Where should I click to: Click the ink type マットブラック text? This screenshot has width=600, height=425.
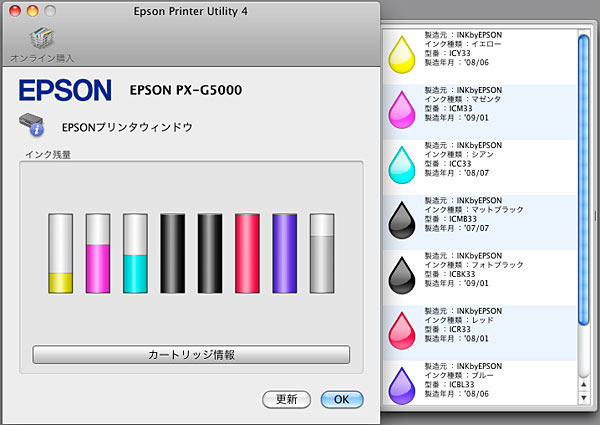pos(497,210)
